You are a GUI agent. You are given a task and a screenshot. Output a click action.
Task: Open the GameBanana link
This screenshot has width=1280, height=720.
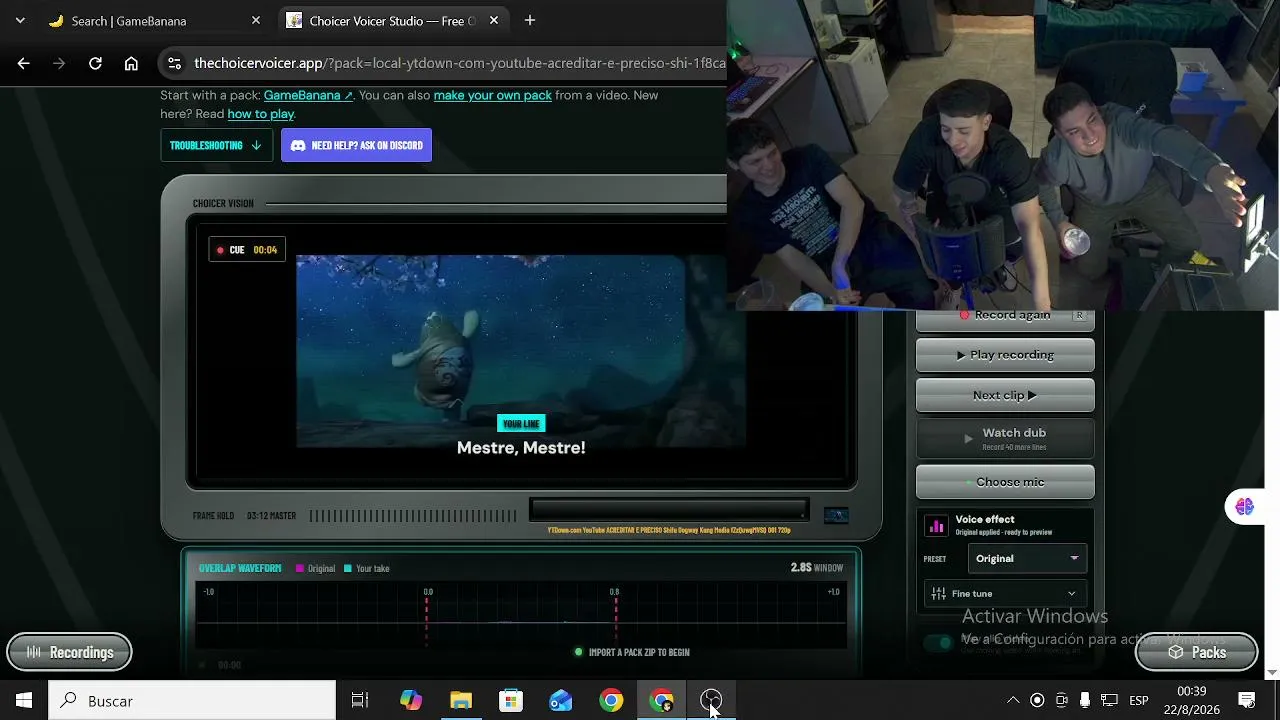click(308, 95)
